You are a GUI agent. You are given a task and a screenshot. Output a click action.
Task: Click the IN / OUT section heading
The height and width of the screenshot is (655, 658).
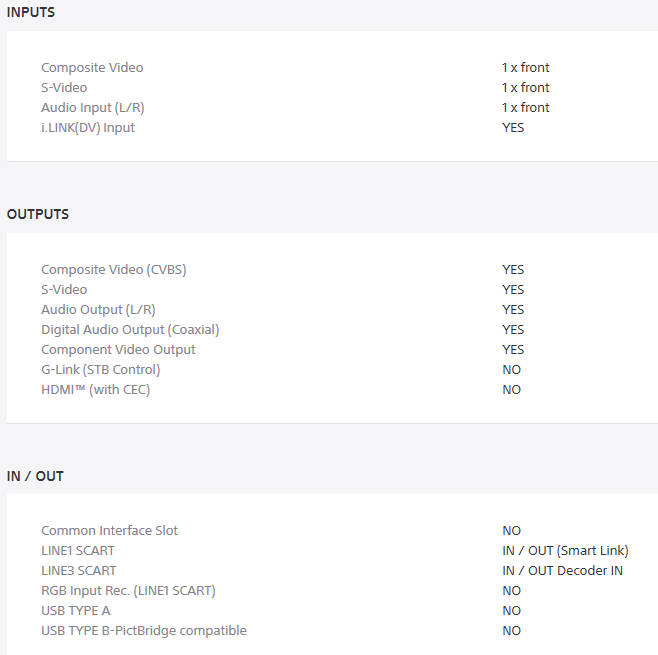pyautogui.click(x=35, y=476)
